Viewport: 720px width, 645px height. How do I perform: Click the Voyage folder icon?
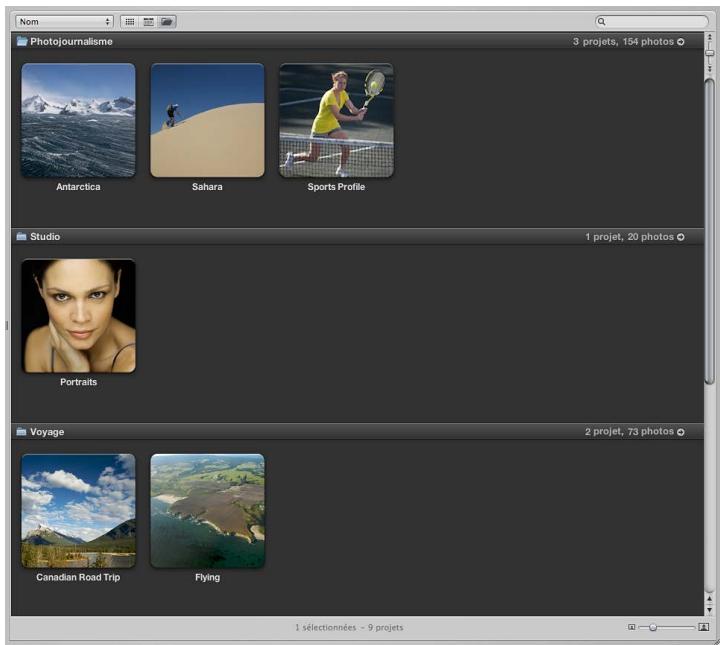coord(22,432)
